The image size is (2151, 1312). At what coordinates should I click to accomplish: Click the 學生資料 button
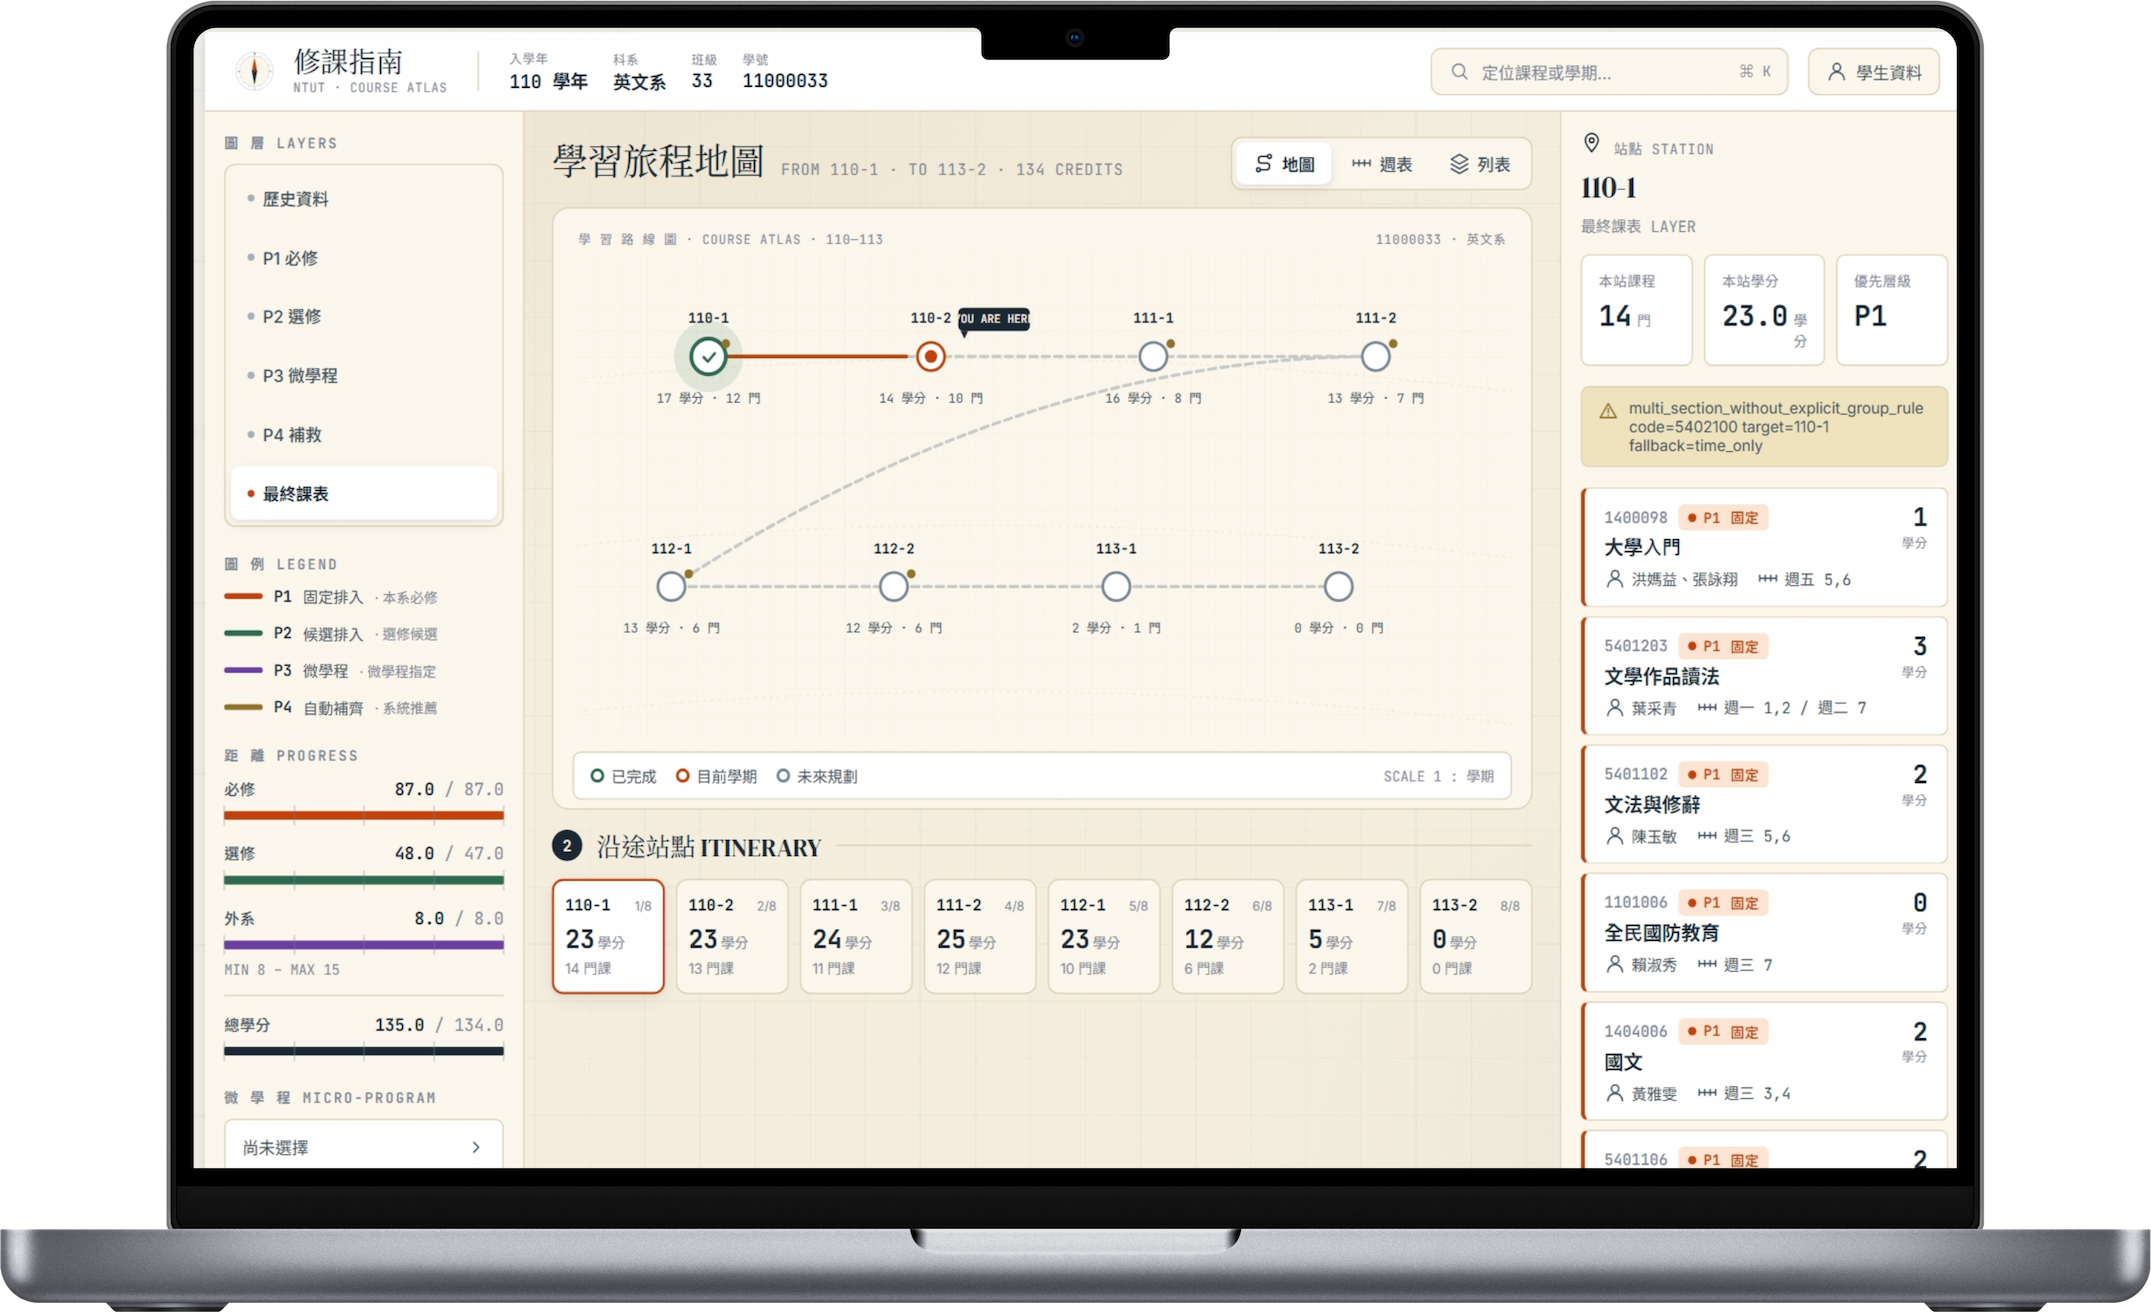[x=1874, y=72]
